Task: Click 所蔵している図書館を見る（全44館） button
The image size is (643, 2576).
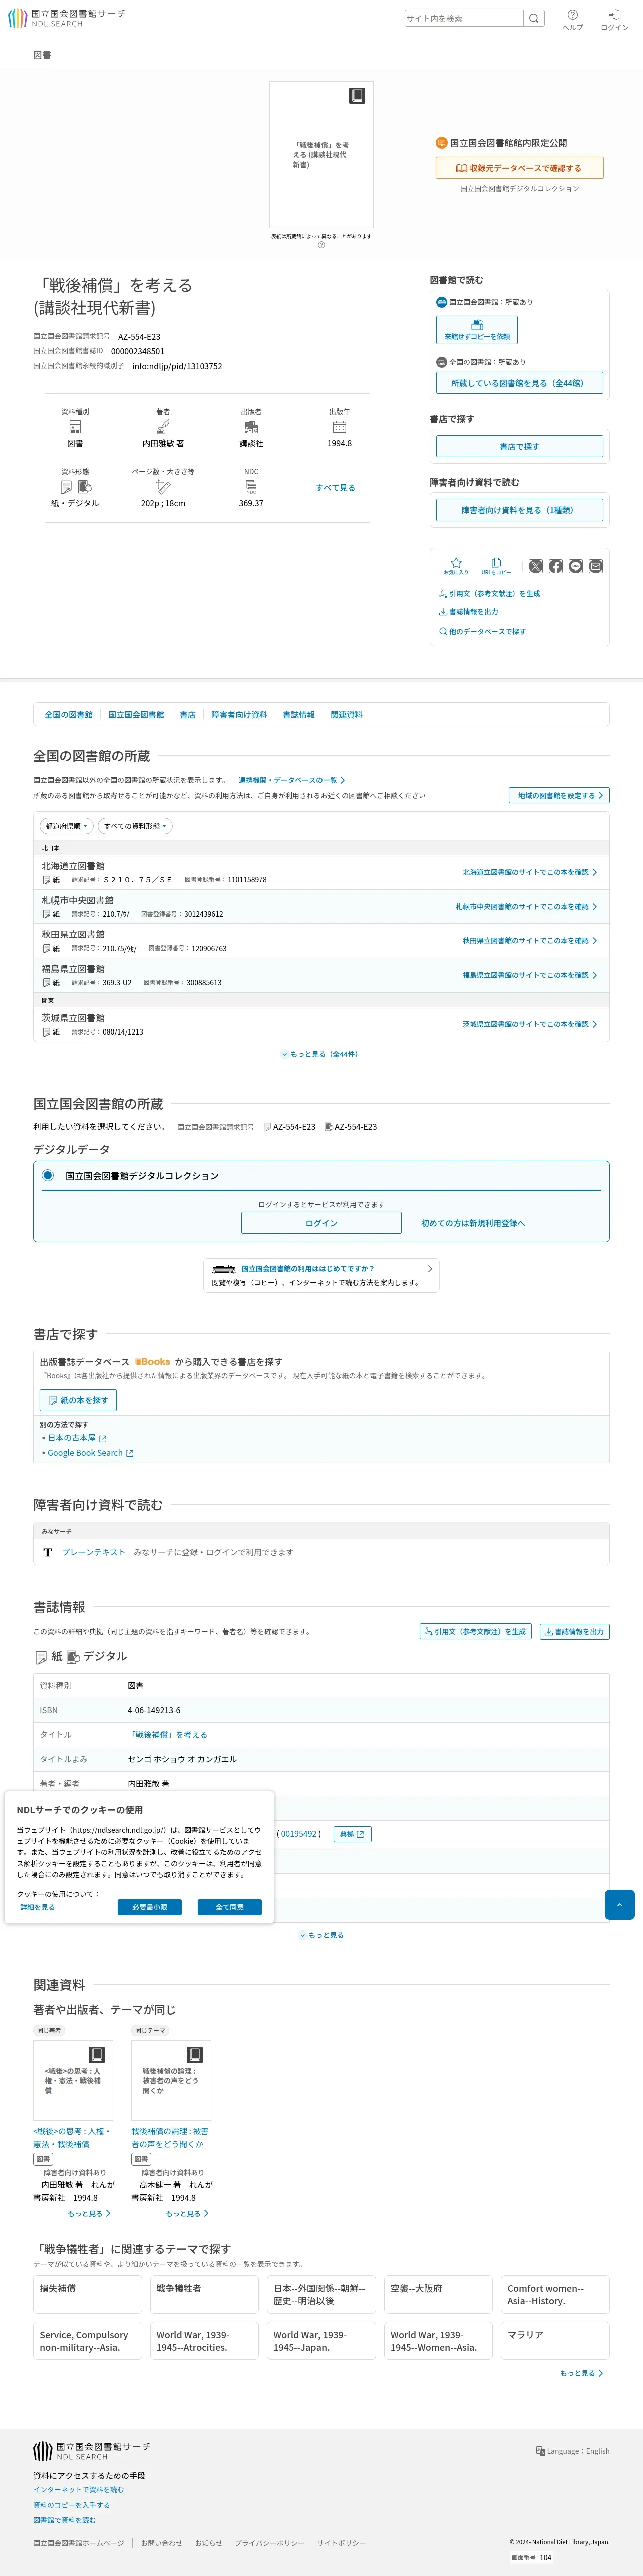Action: click(x=519, y=383)
